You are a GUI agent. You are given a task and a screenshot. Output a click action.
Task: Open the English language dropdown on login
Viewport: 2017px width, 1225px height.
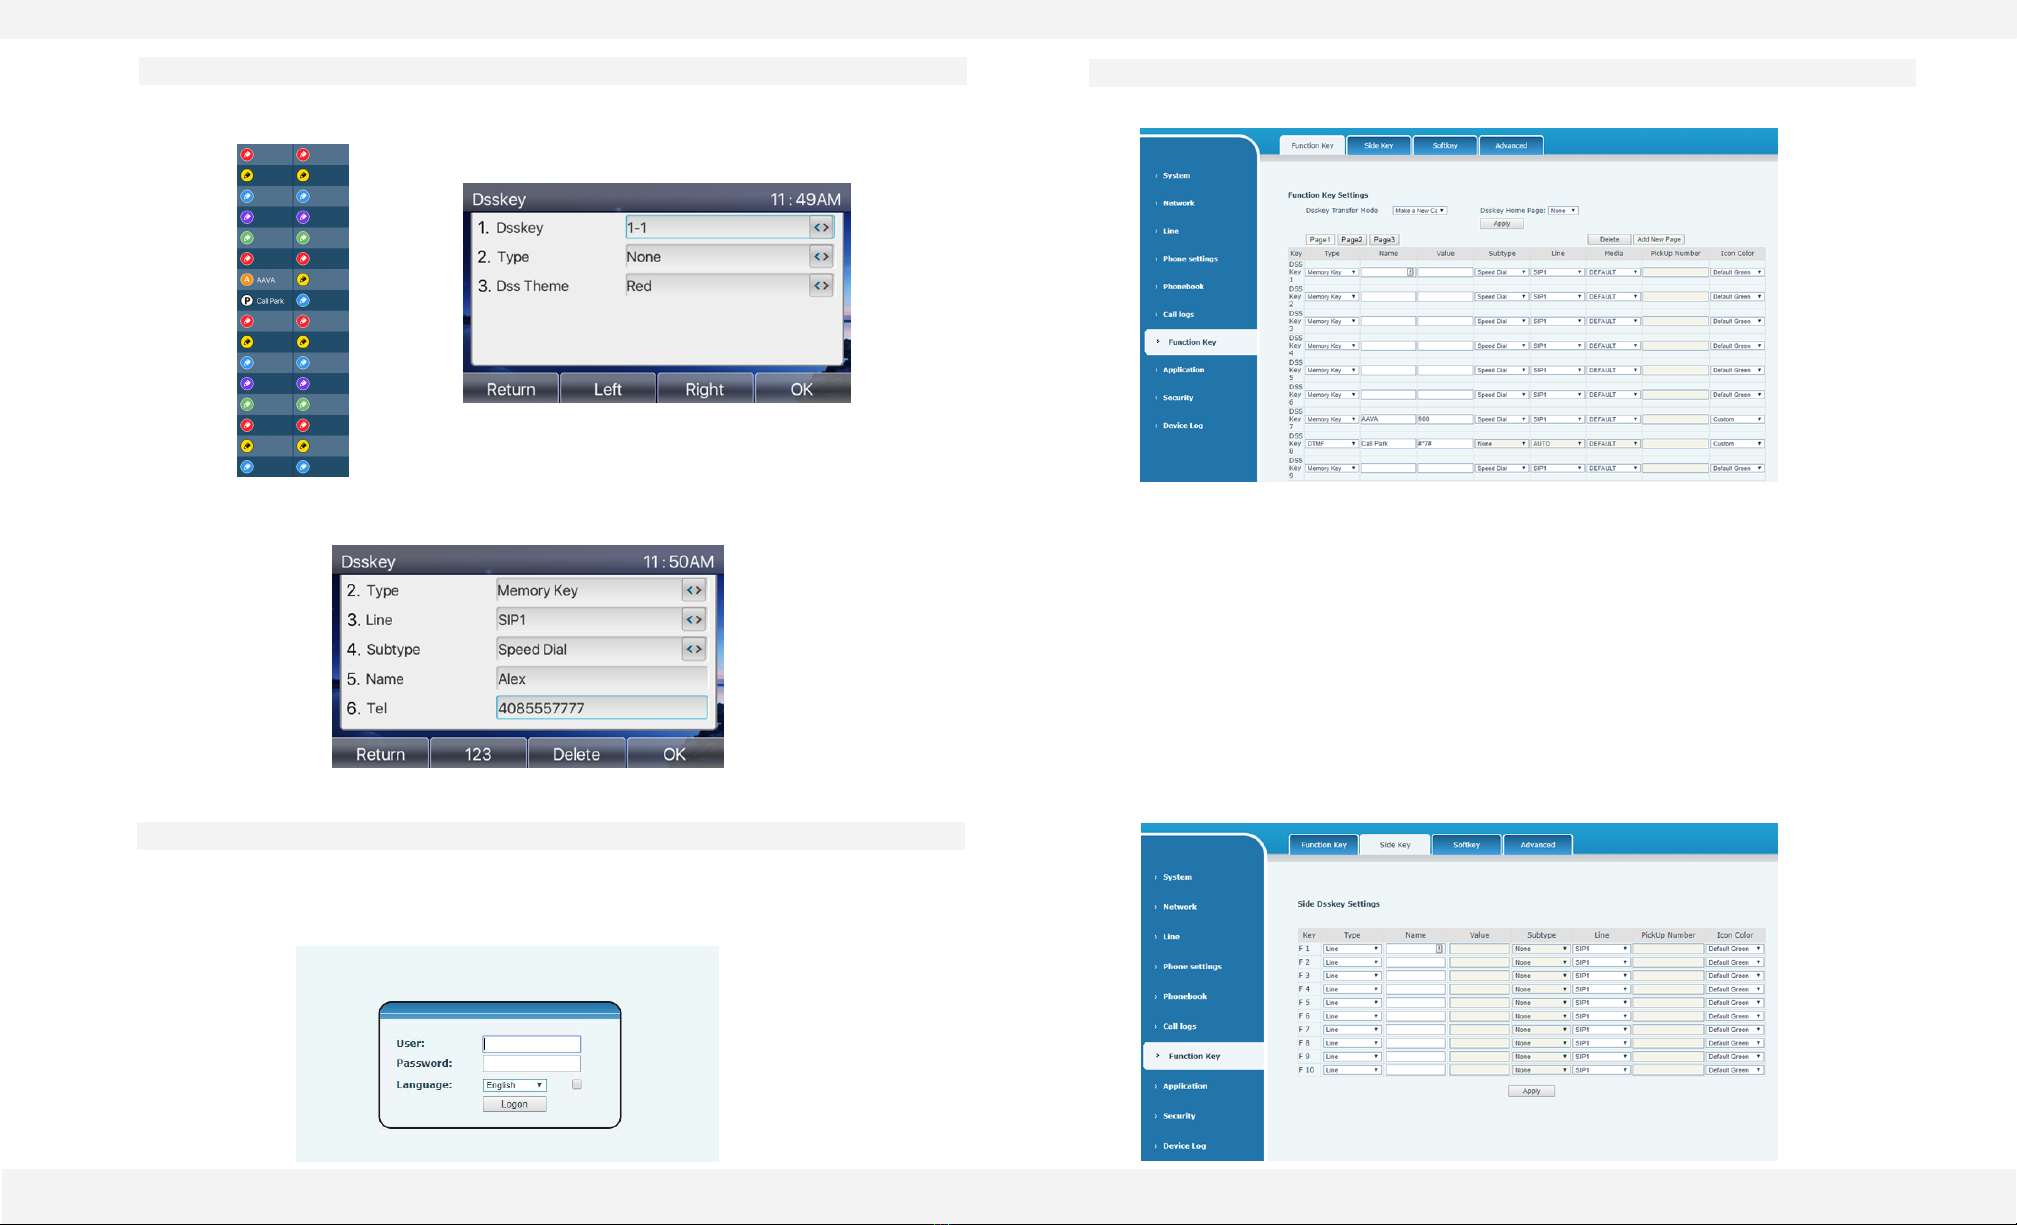(514, 1085)
